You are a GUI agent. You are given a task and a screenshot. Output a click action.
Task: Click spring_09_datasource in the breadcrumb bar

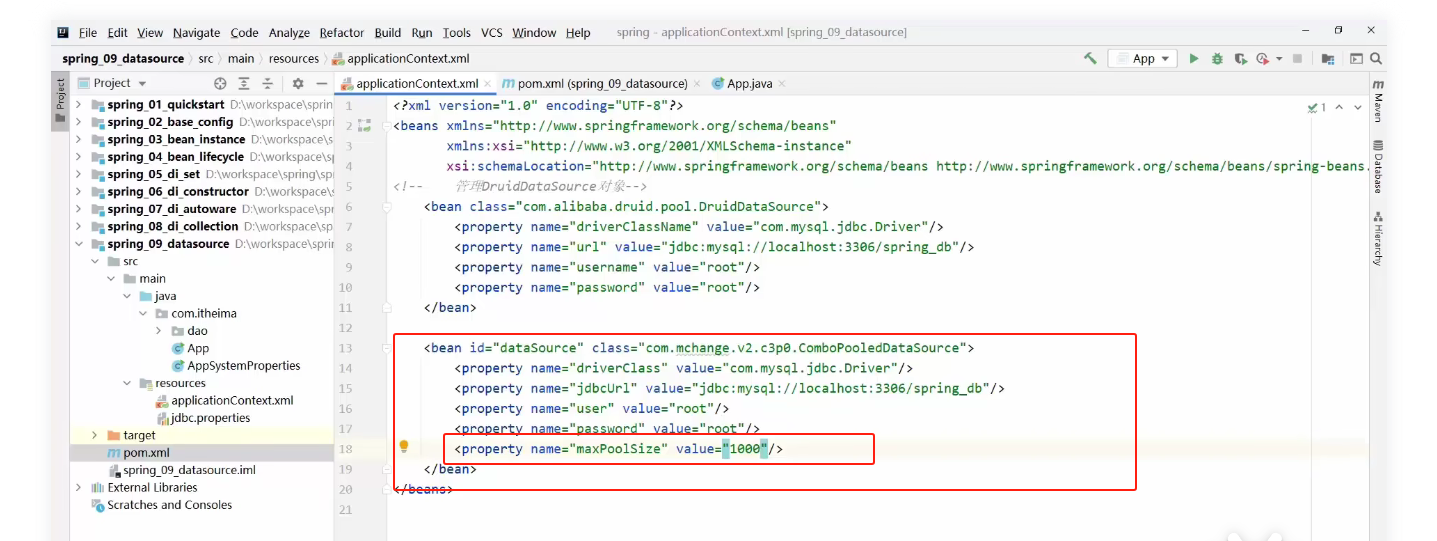[x=123, y=59]
